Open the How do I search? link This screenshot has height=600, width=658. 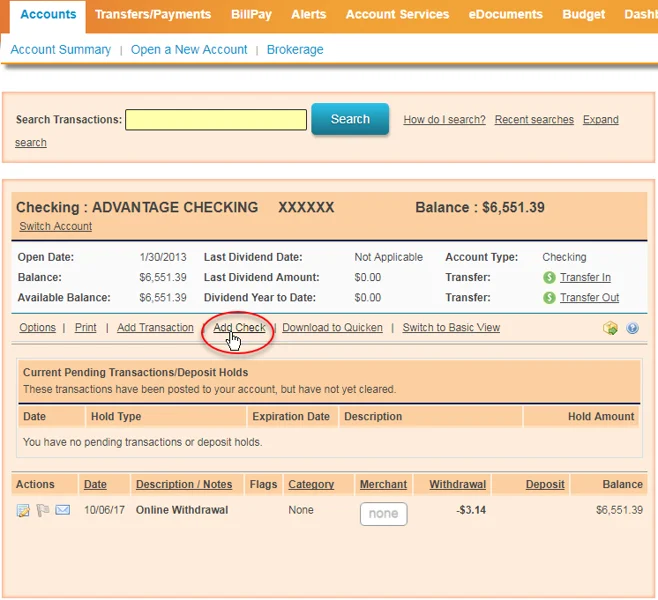click(x=444, y=120)
